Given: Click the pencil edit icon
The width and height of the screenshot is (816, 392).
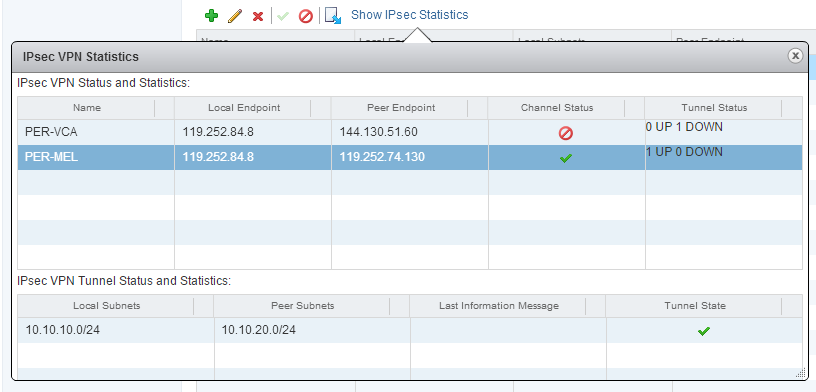Looking at the screenshot, I should click(x=235, y=16).
